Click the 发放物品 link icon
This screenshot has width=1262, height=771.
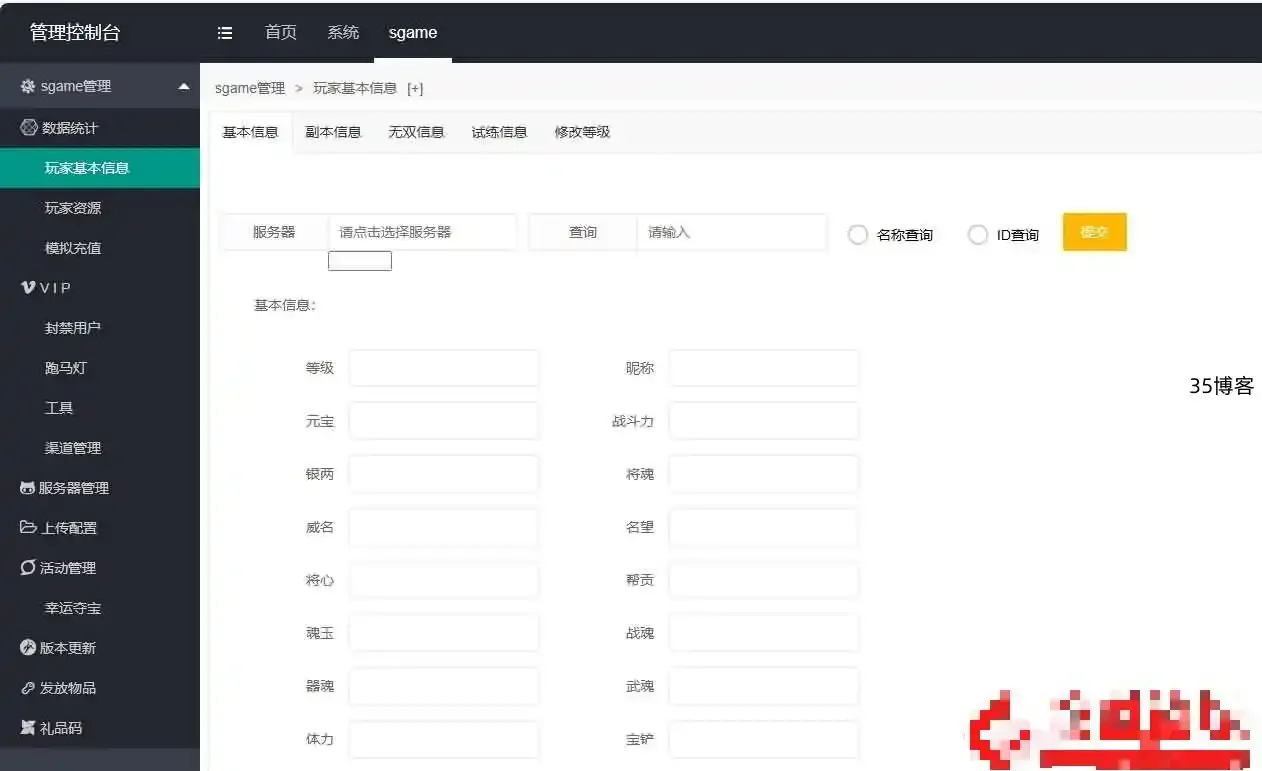[28, 688]
